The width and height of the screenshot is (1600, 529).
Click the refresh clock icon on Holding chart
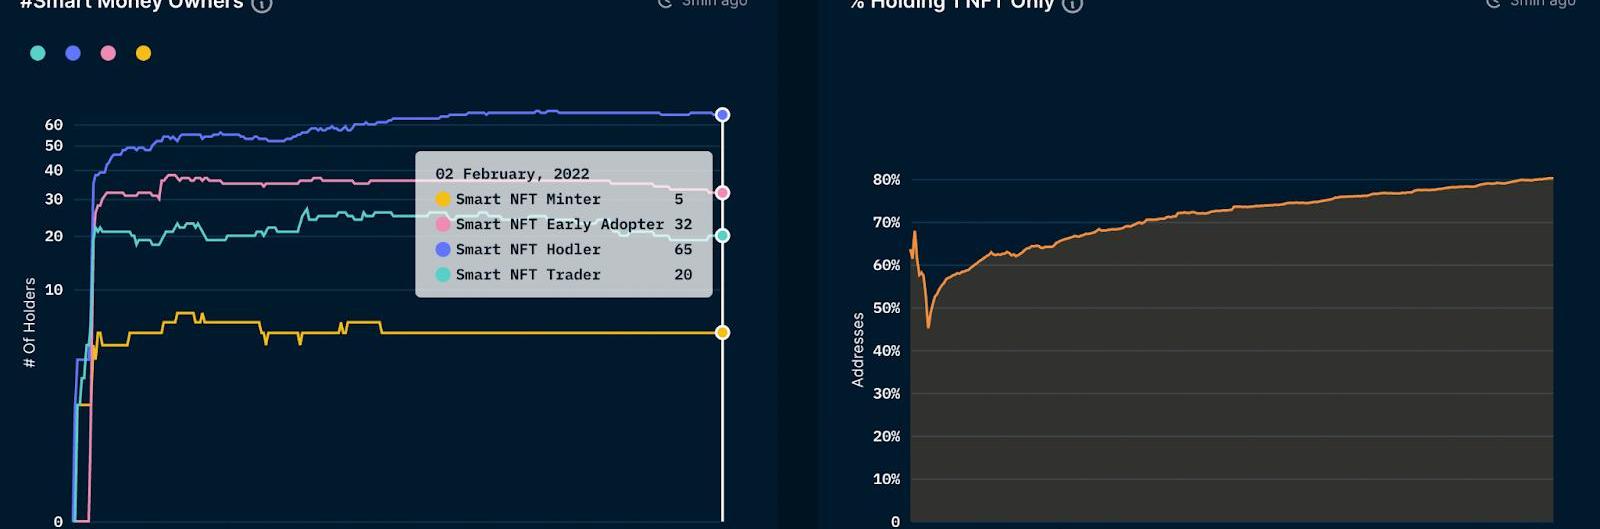1493,3
